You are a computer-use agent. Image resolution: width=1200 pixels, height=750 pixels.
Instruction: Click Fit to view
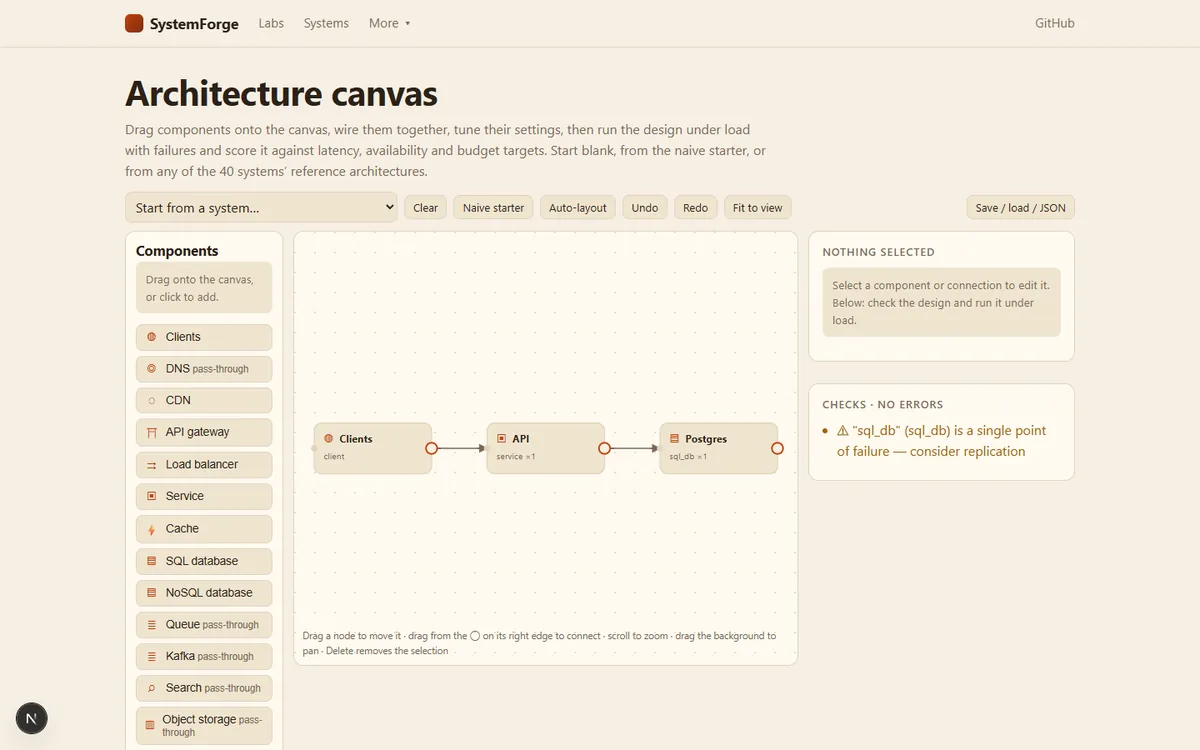(758, 207)
